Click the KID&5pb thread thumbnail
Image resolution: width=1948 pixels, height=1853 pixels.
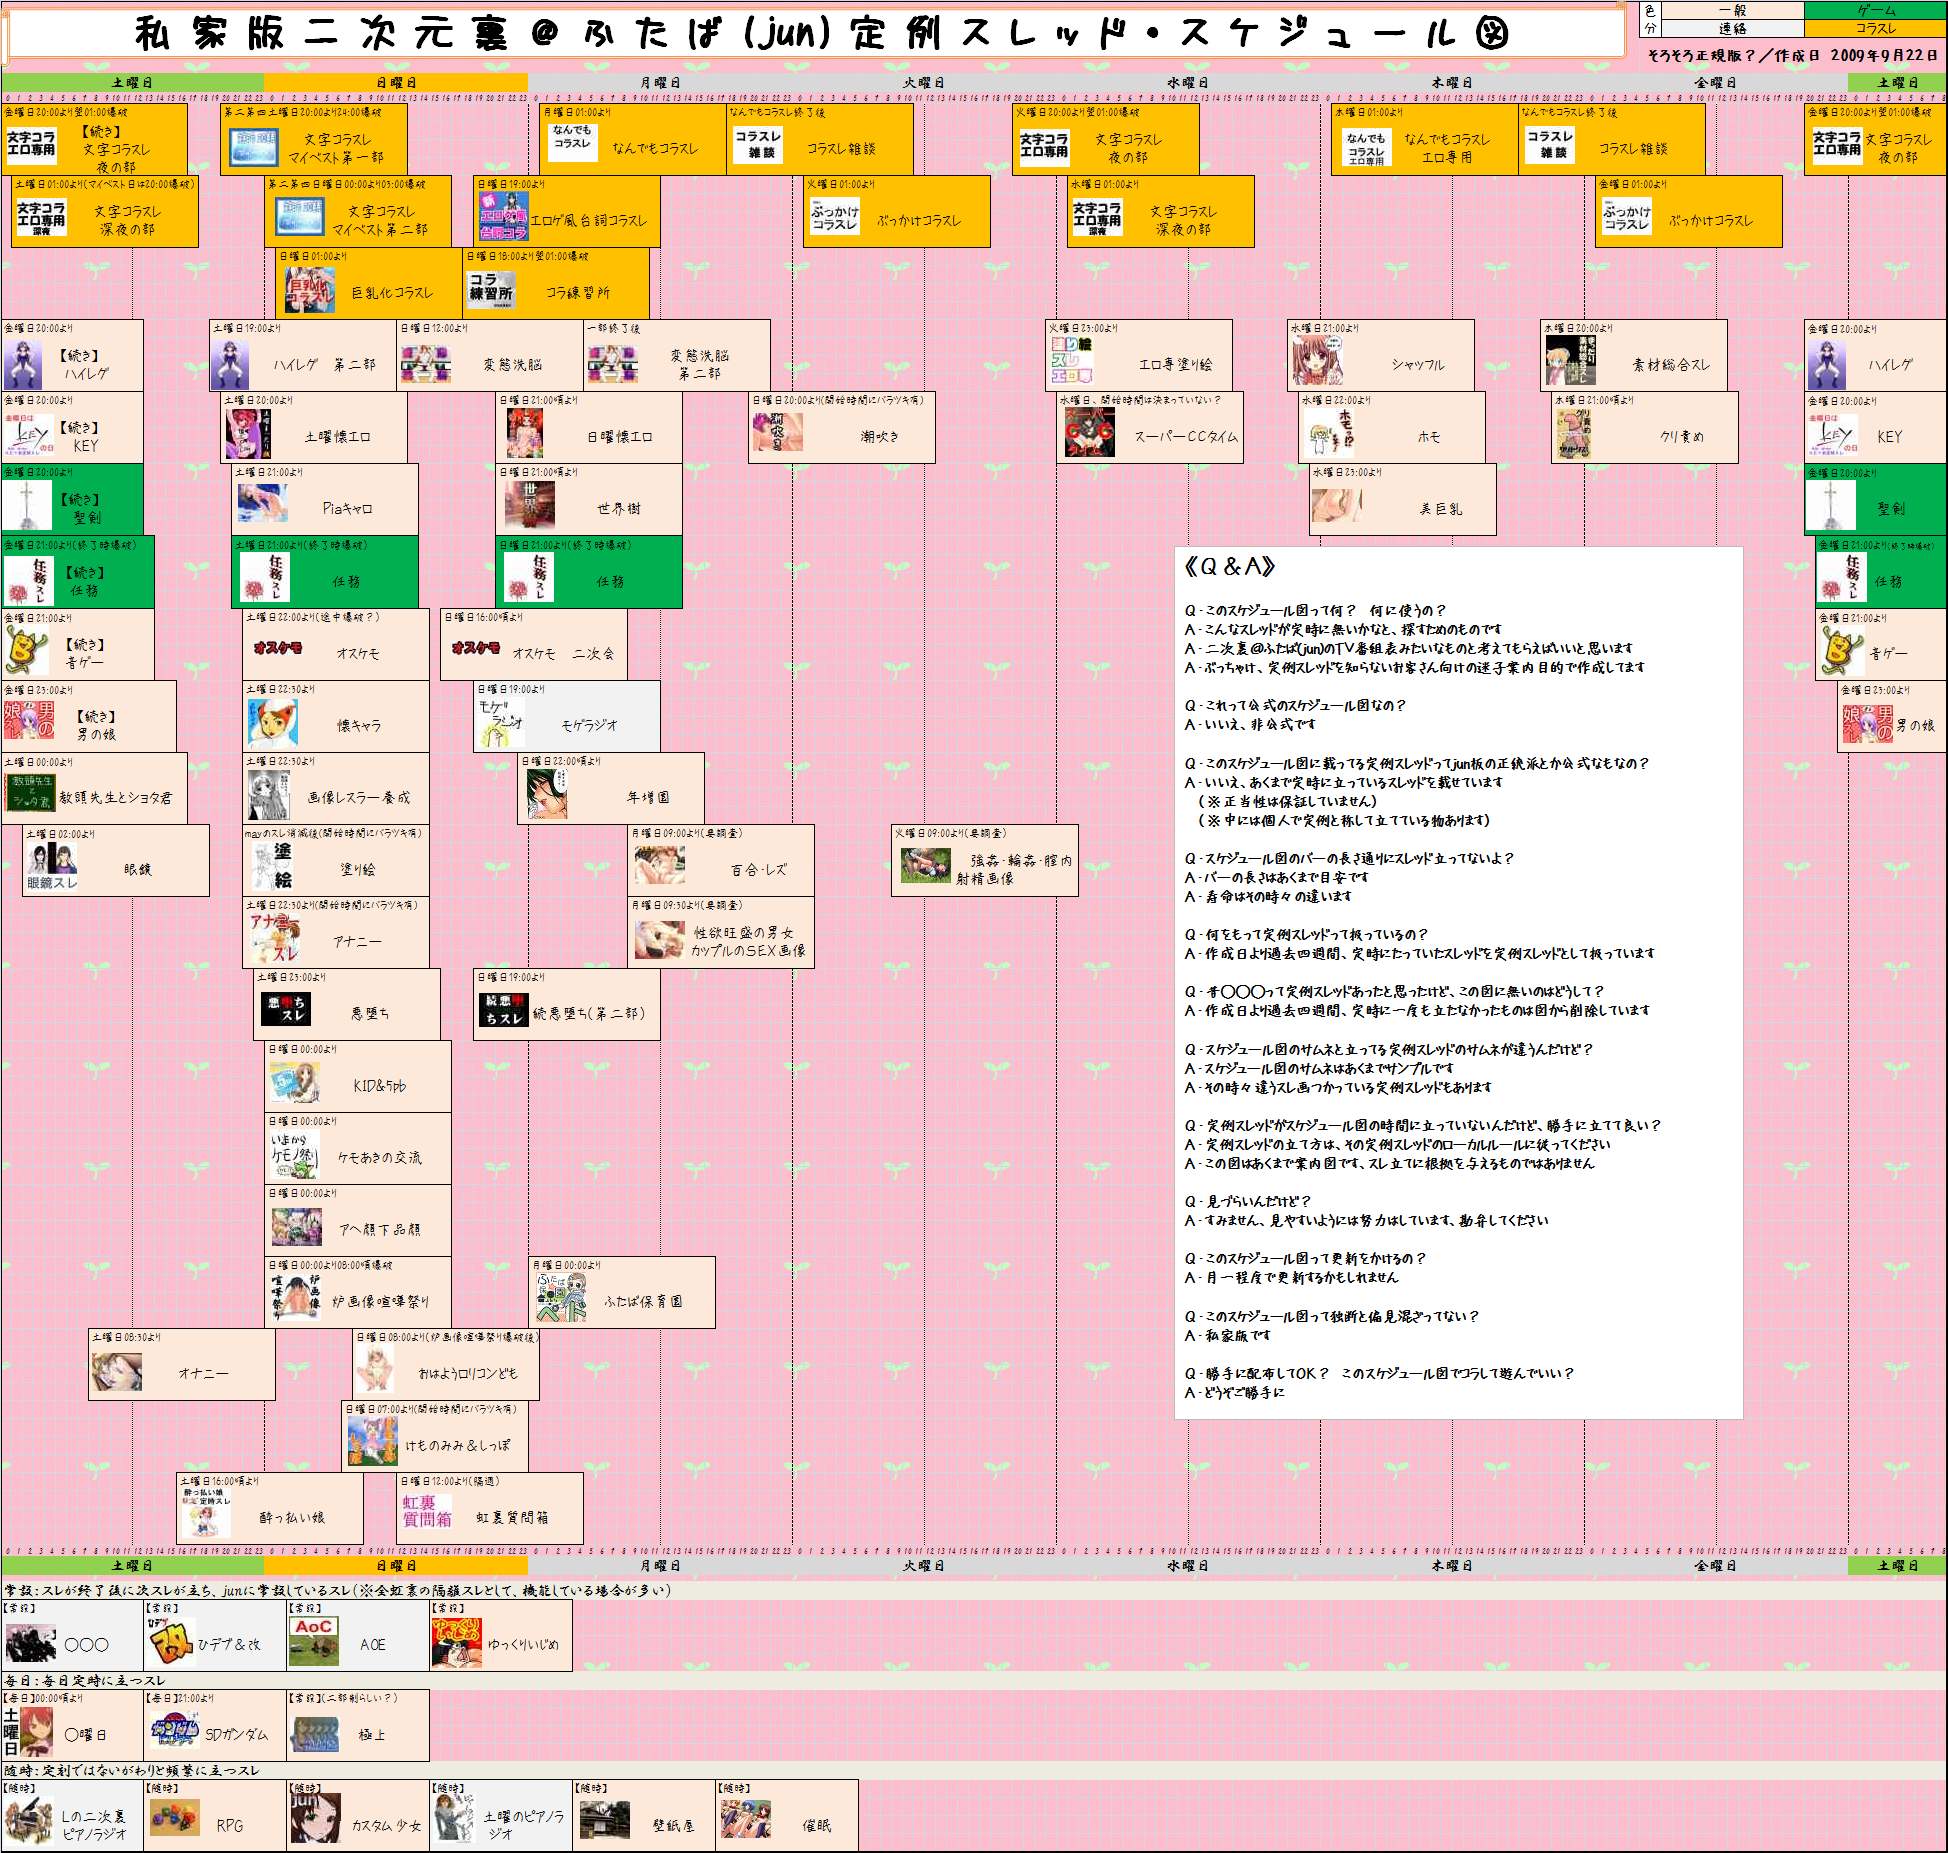coord(294,1084)
